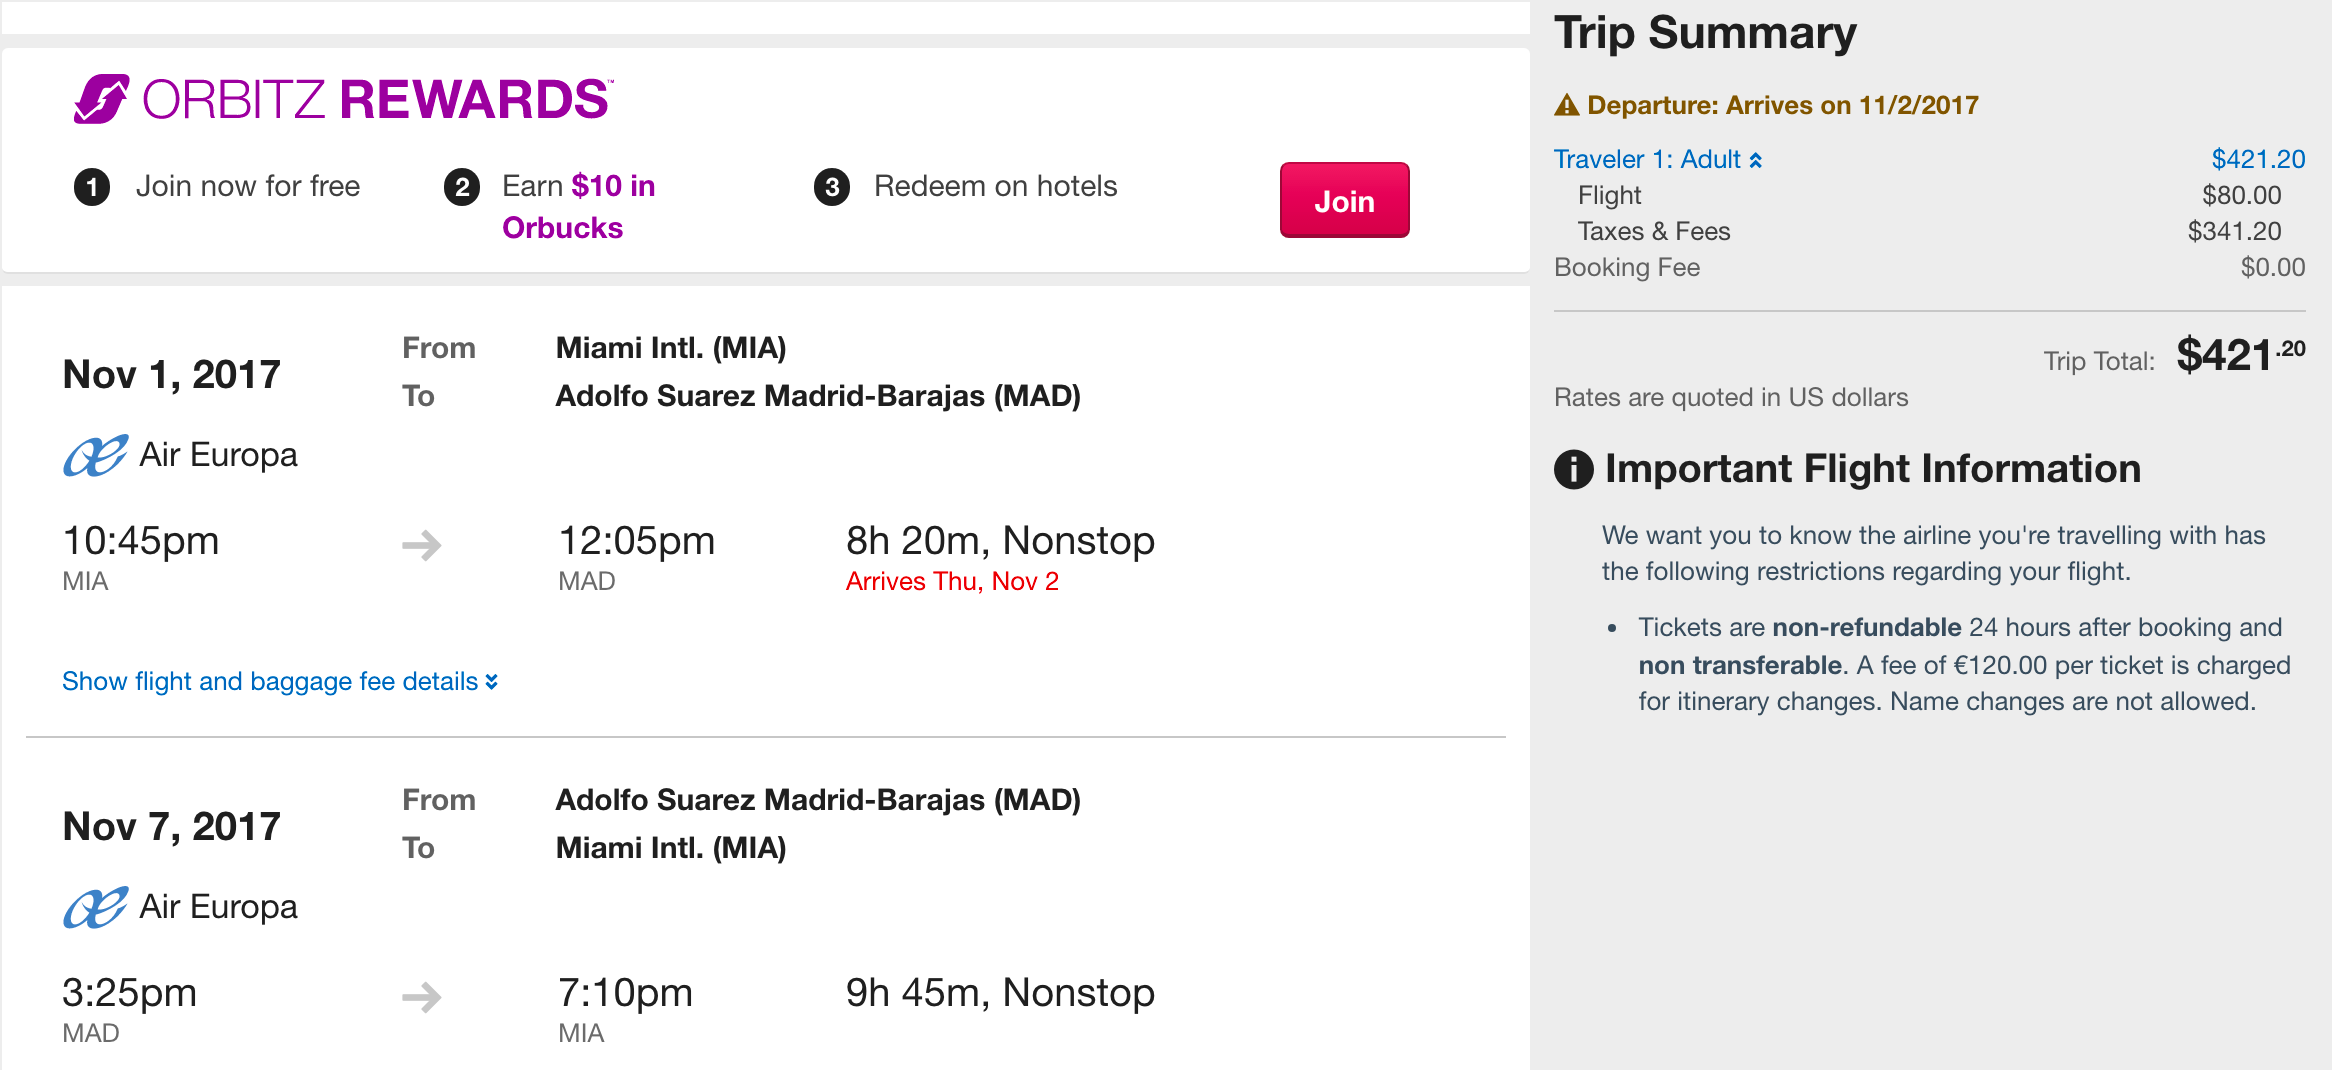Click the "Redeem on hotels" step text

[x=995, y=186]
